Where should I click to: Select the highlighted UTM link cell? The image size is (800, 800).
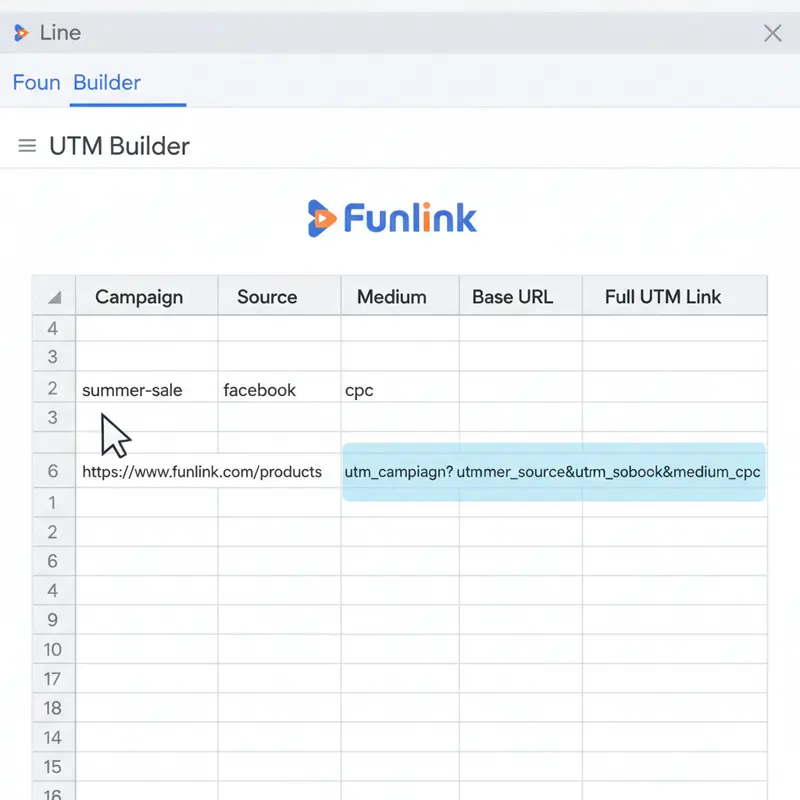click(554, 471)
